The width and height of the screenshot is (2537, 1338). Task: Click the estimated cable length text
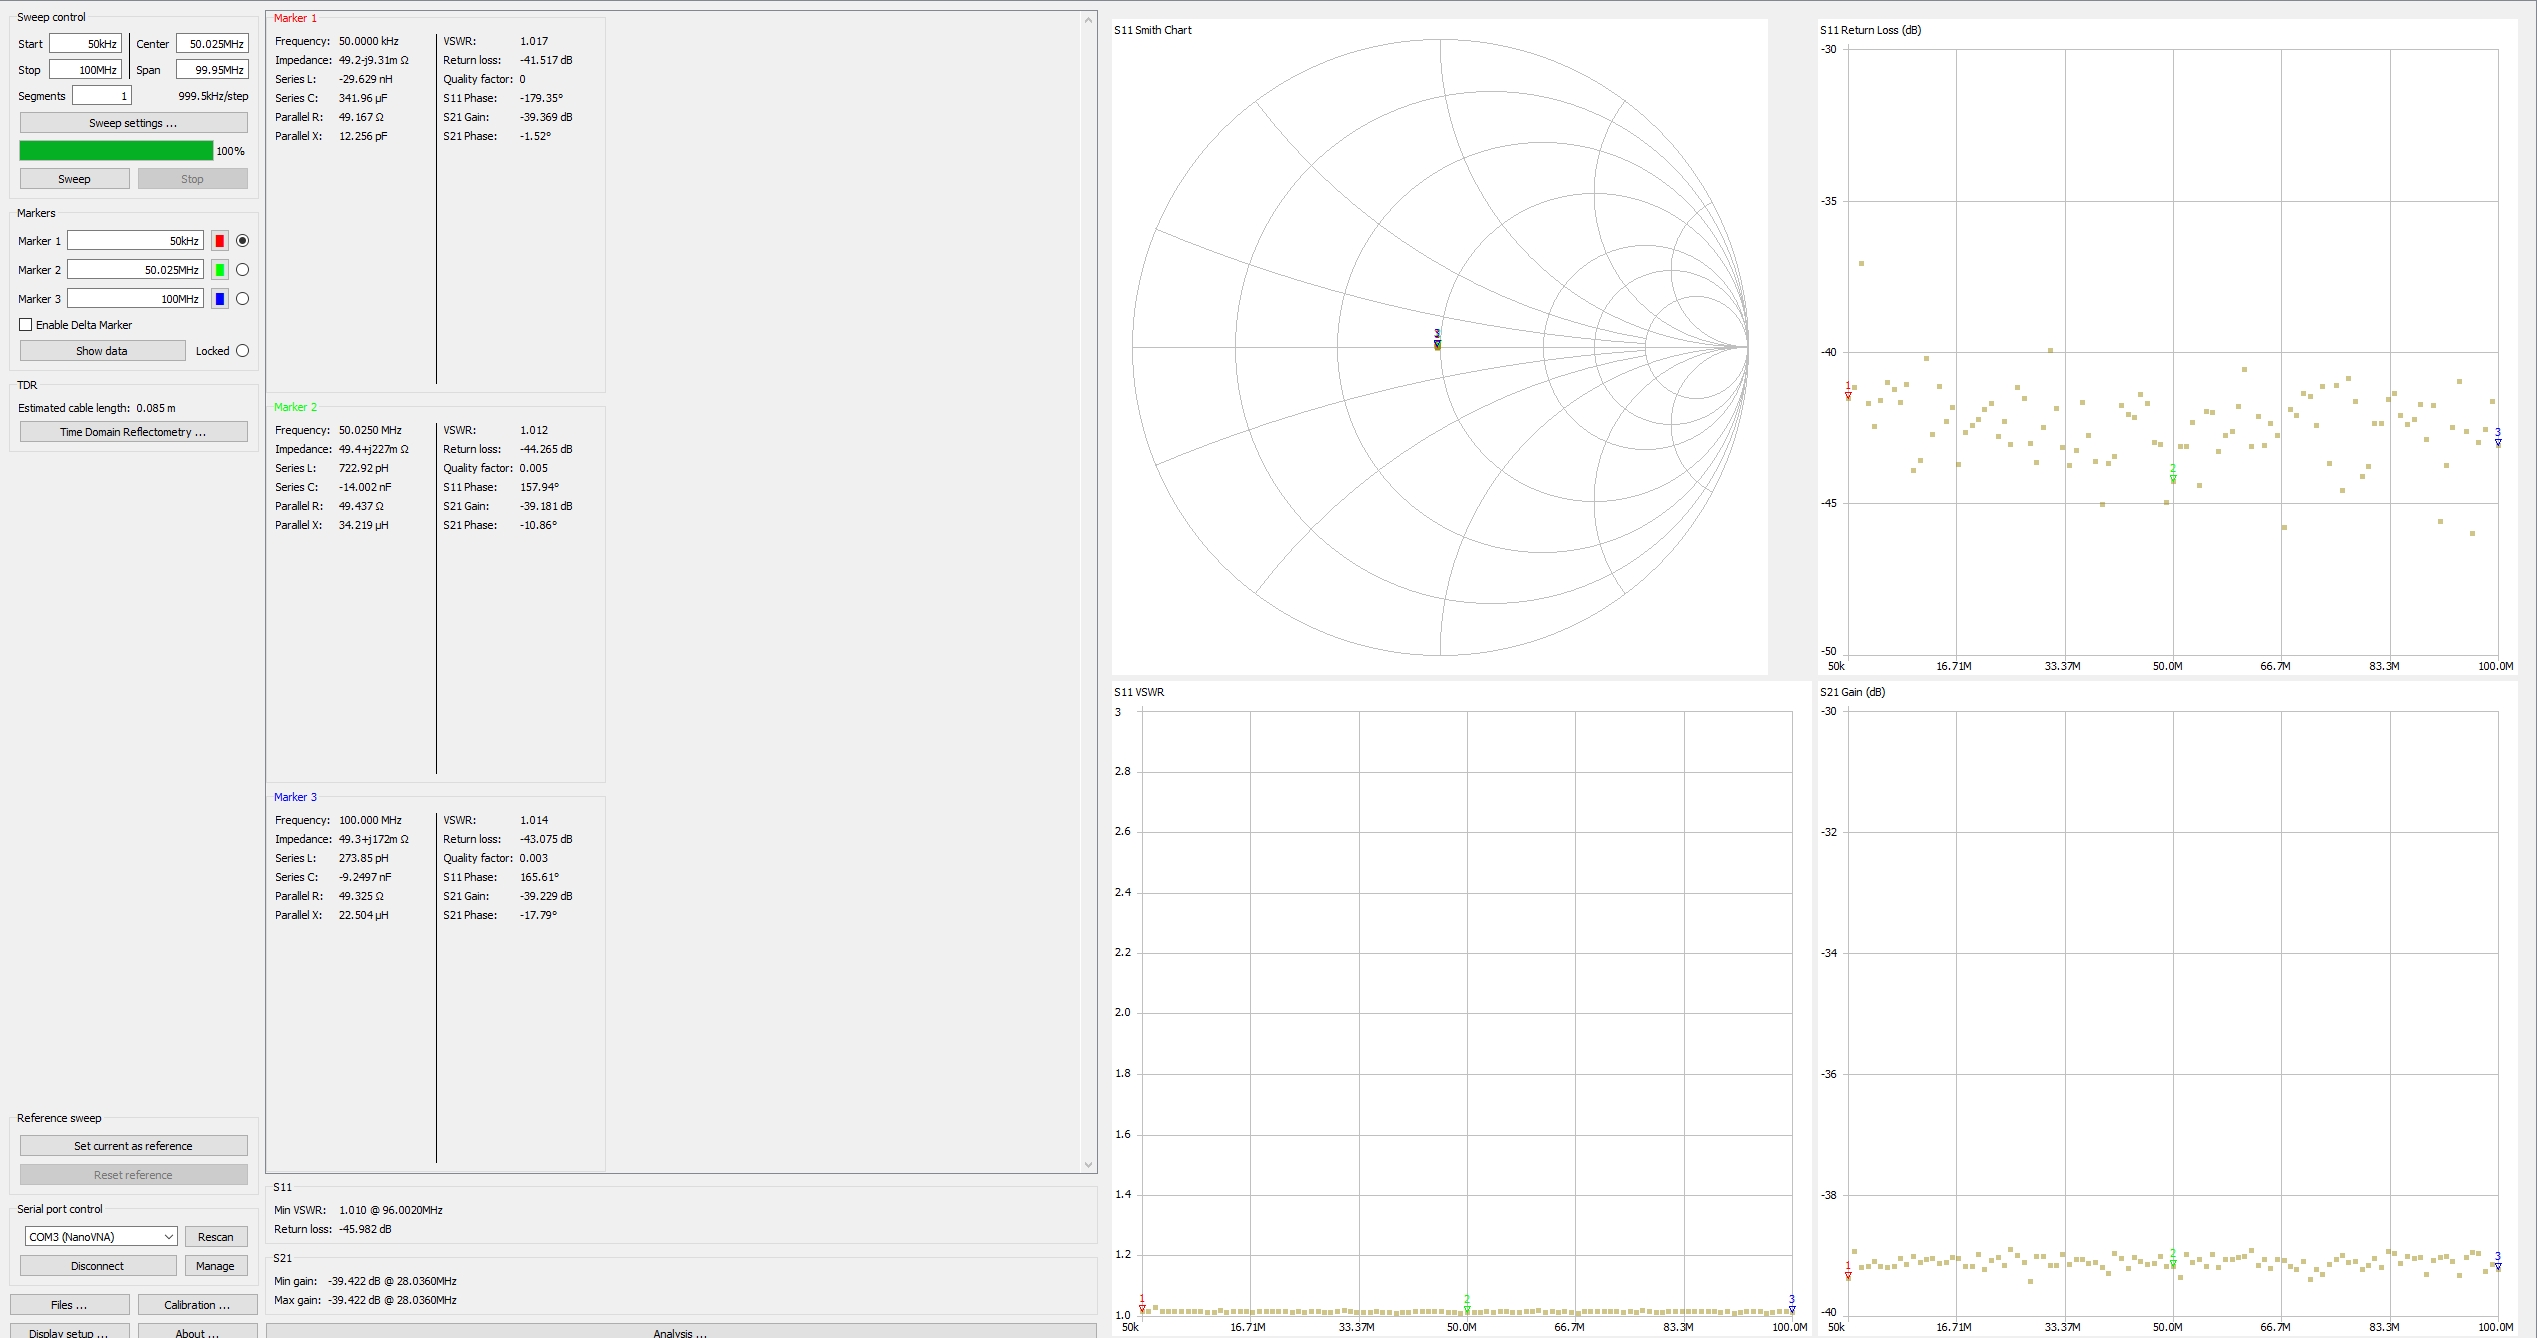pos(97,408)
